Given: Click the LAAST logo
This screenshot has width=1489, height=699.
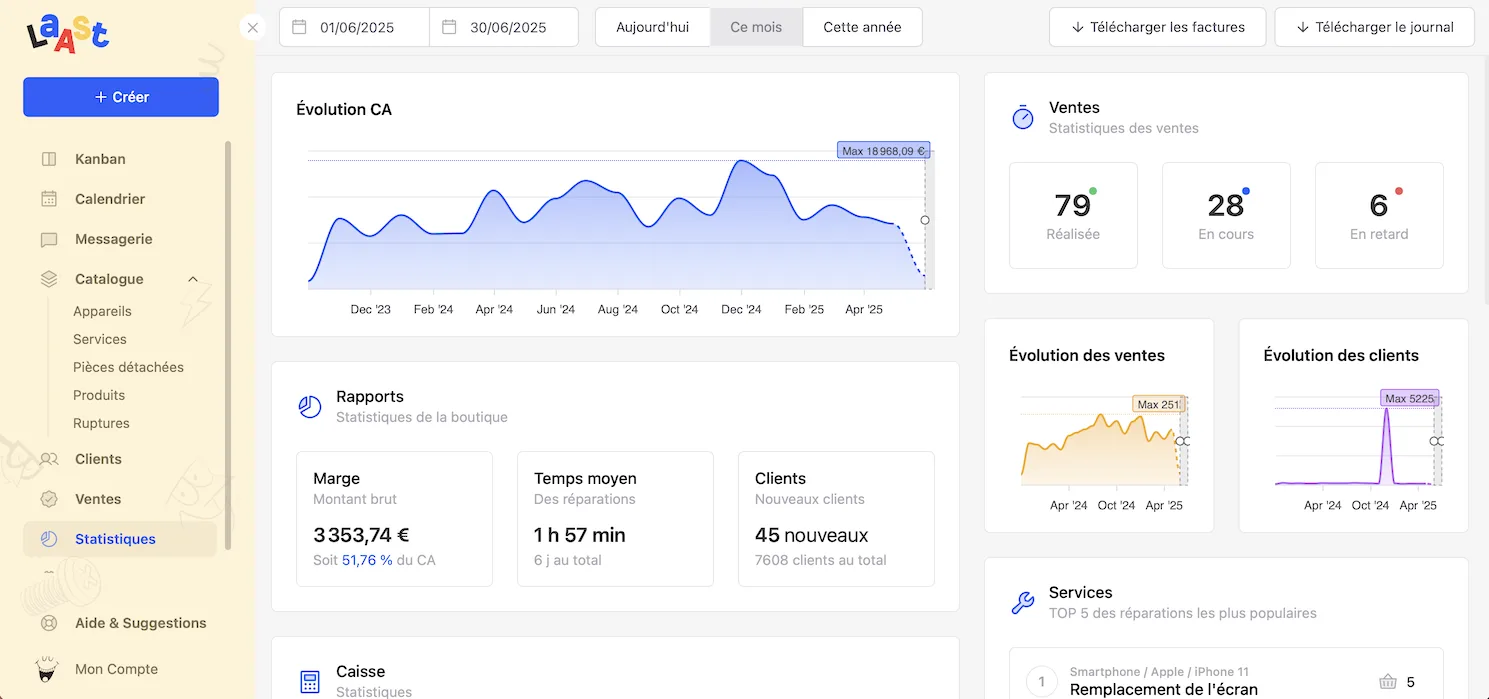Looking at the screenshot, I should (x=68, y=32).
